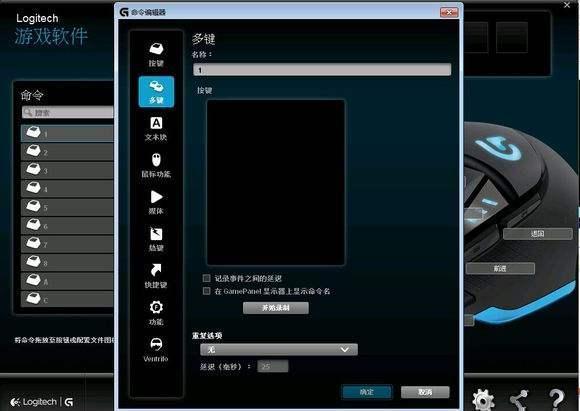The height and width of the screenshot is (411, 580).
Task: Expand the 重复选项 repeat options dropdown
Action: click(279, 350)
